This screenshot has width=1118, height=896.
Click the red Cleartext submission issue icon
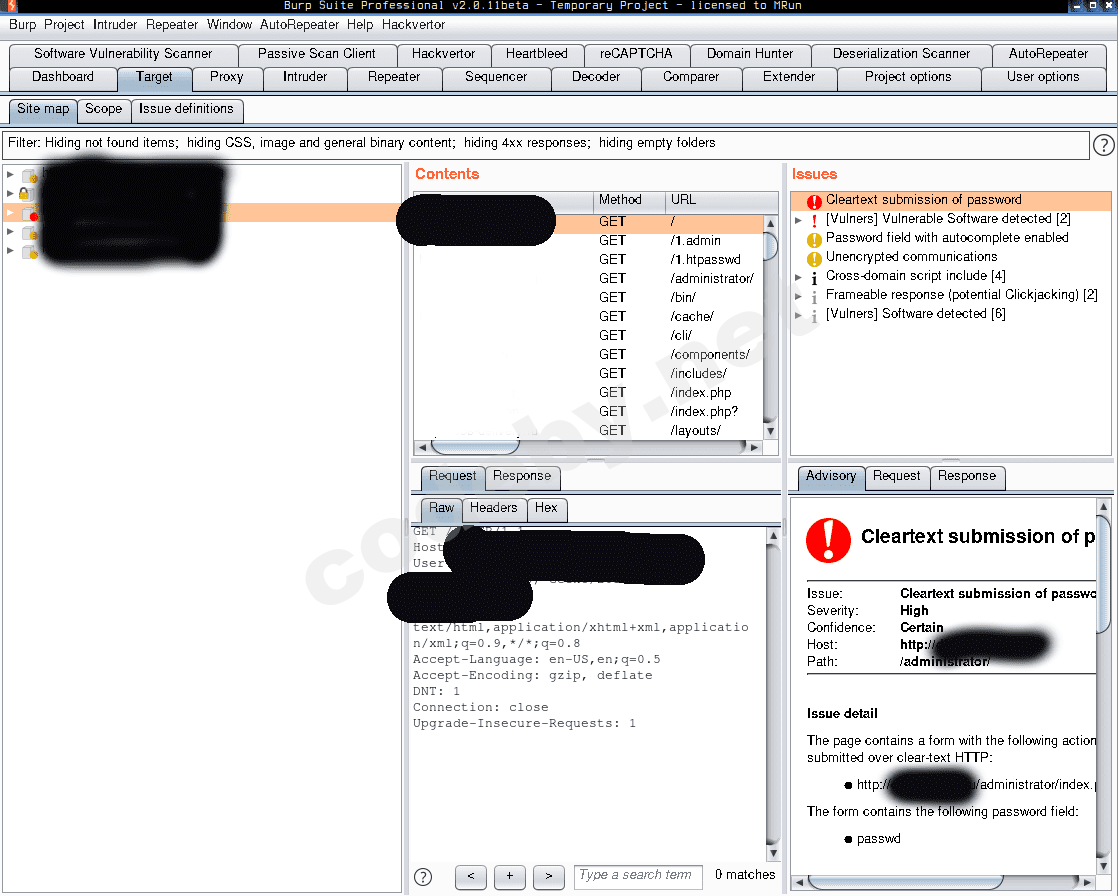point(814,201)
